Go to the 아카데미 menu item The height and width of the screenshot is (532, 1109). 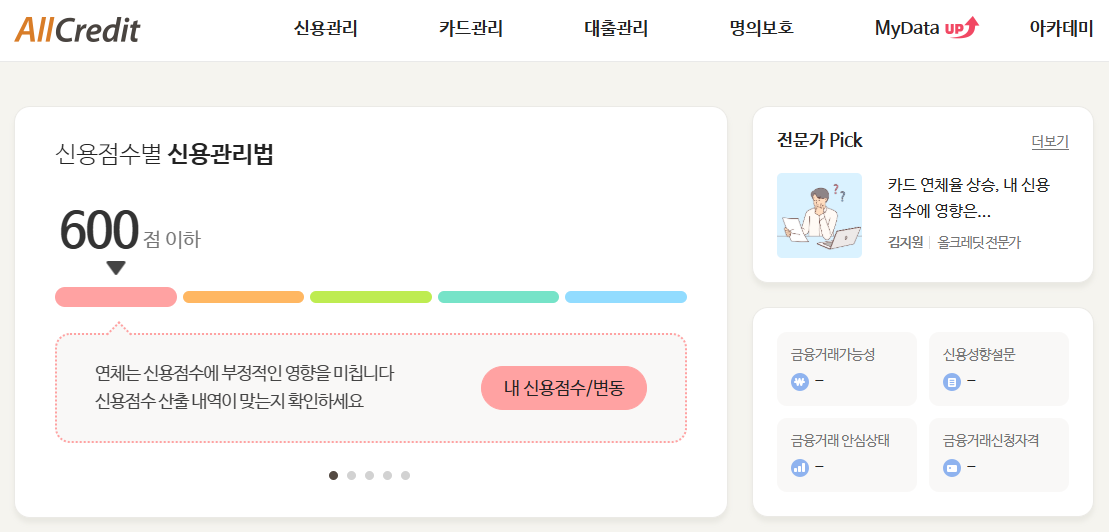point(1062,29)
